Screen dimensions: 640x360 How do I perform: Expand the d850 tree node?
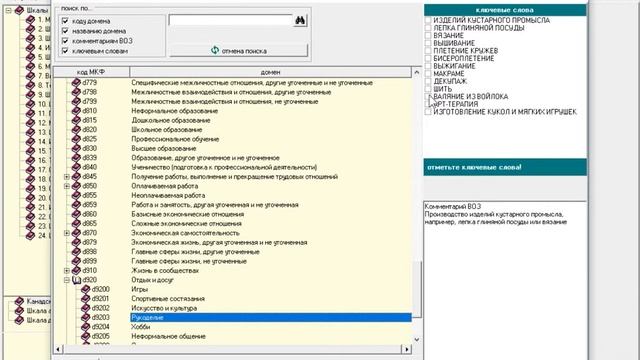click(x=67, y=186)
